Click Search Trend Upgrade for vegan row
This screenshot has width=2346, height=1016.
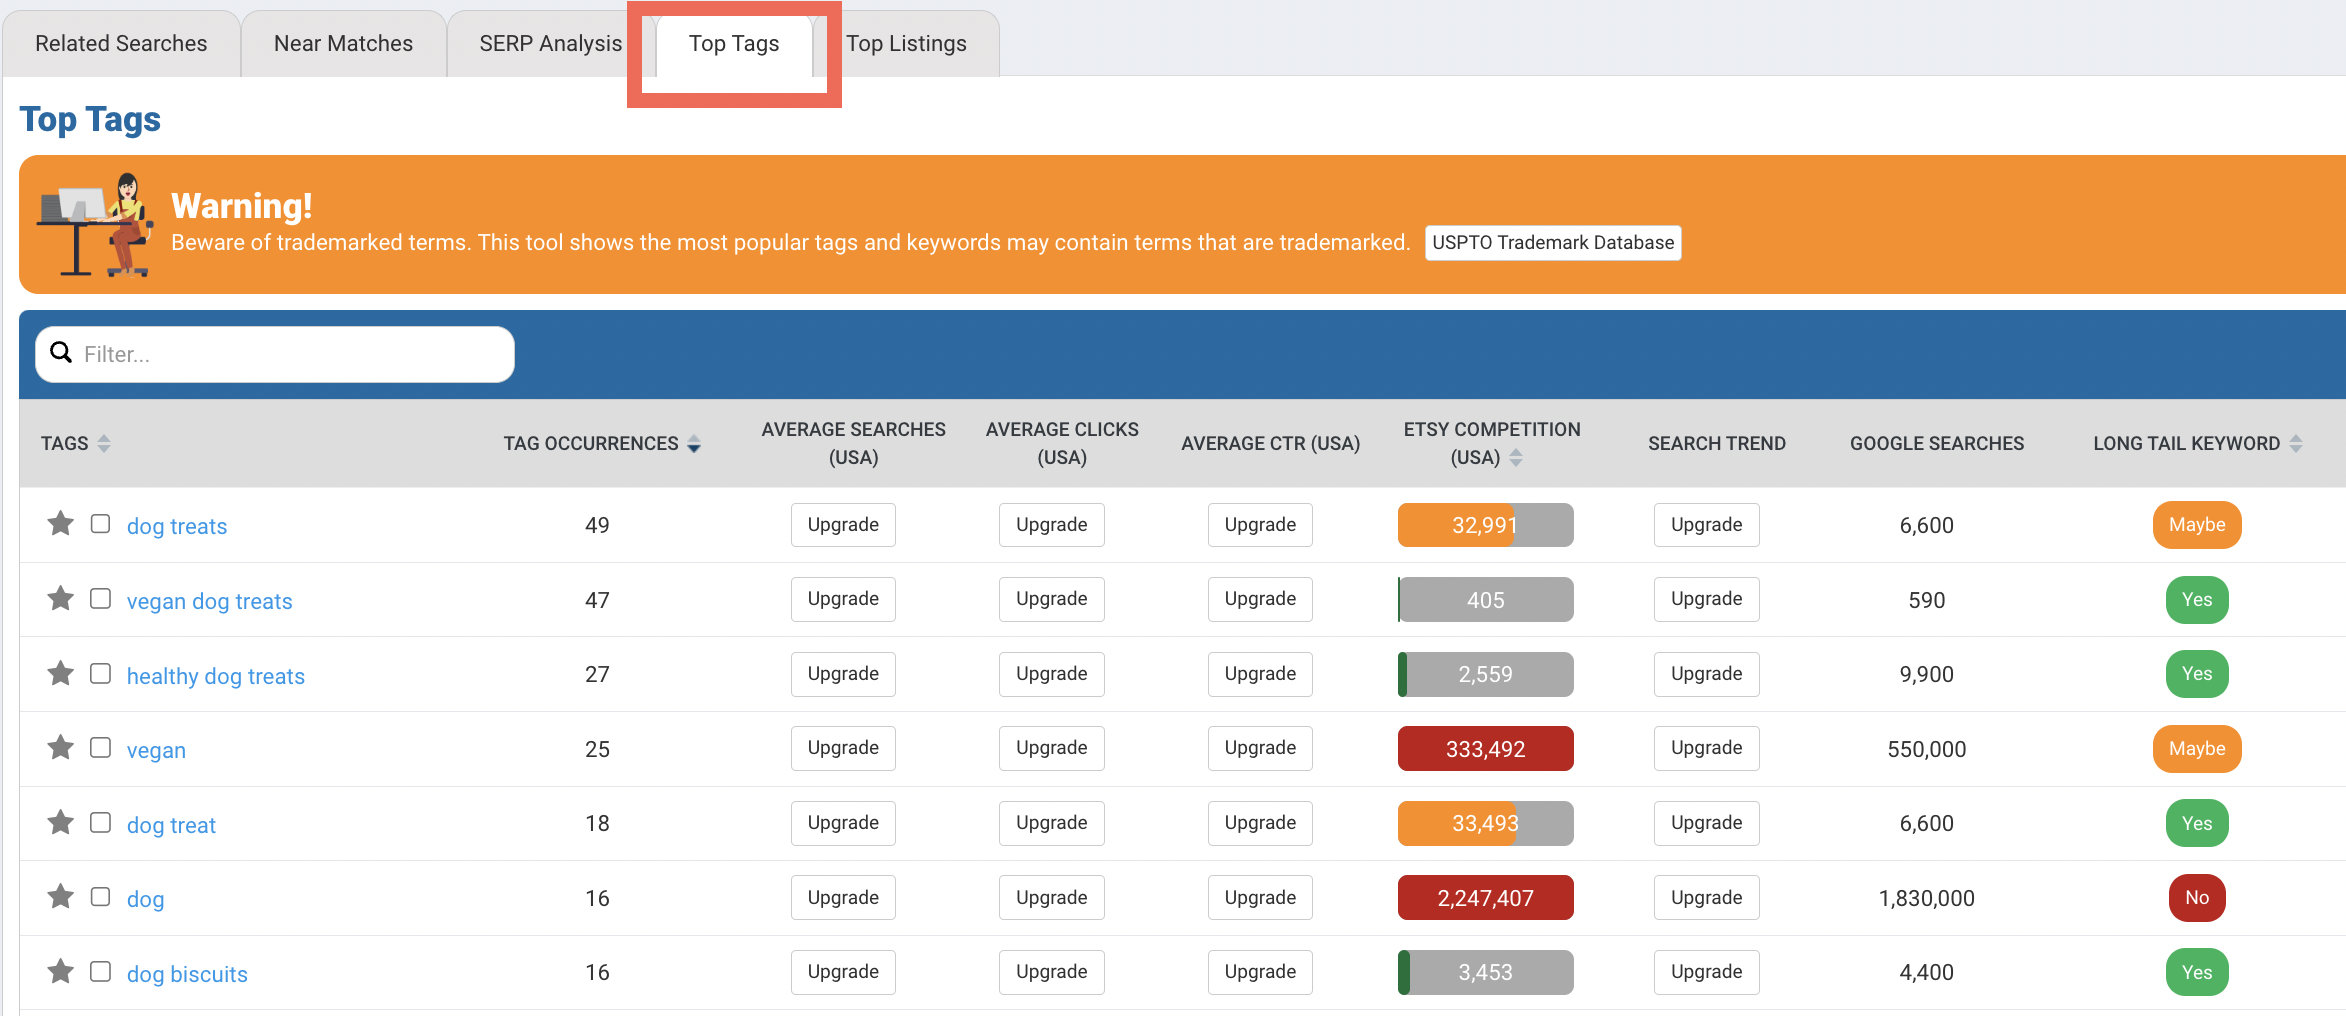pos(1706,748)
